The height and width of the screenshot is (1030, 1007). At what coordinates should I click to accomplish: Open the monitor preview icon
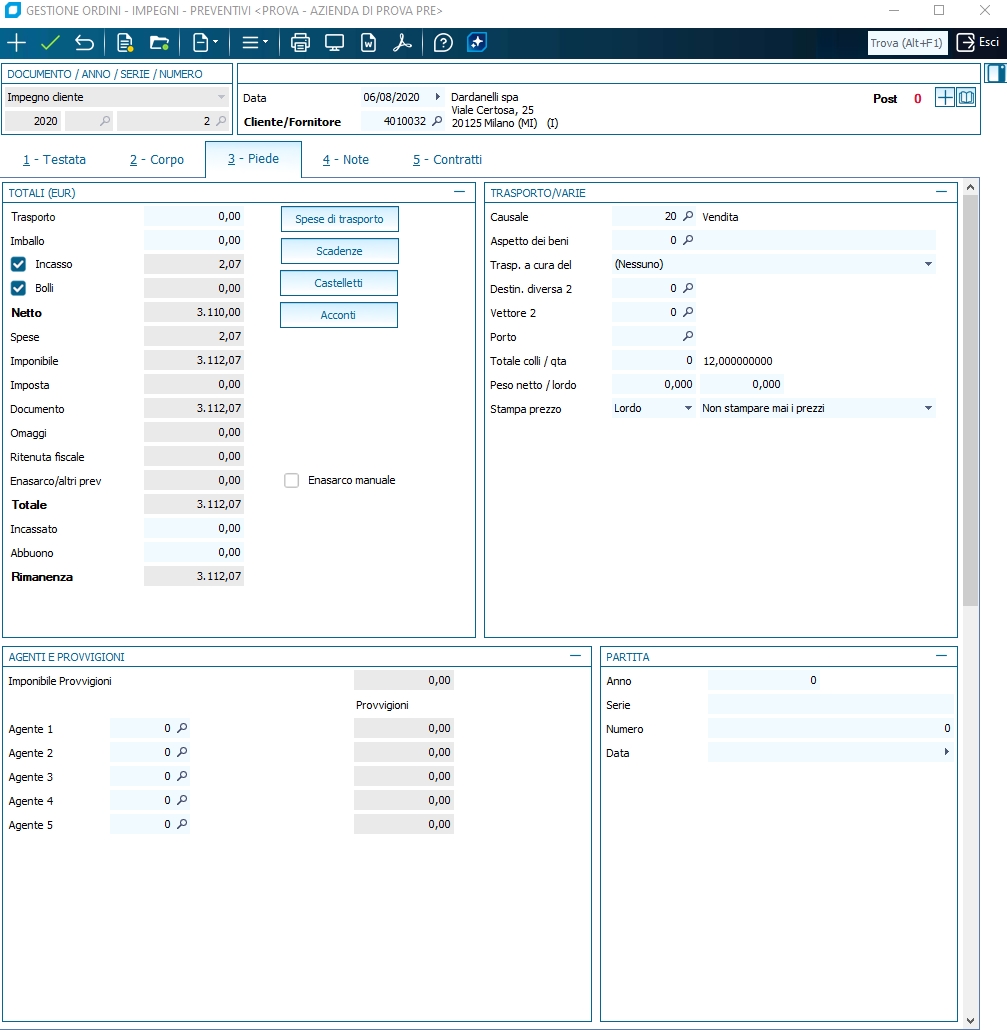point(334,43)
